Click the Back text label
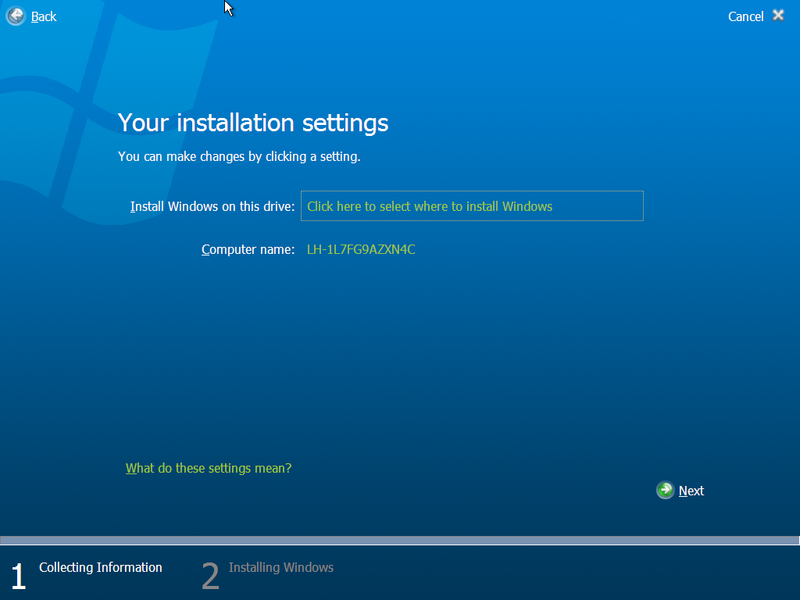The height and width of the screenshot is (600, 800). 43,17
